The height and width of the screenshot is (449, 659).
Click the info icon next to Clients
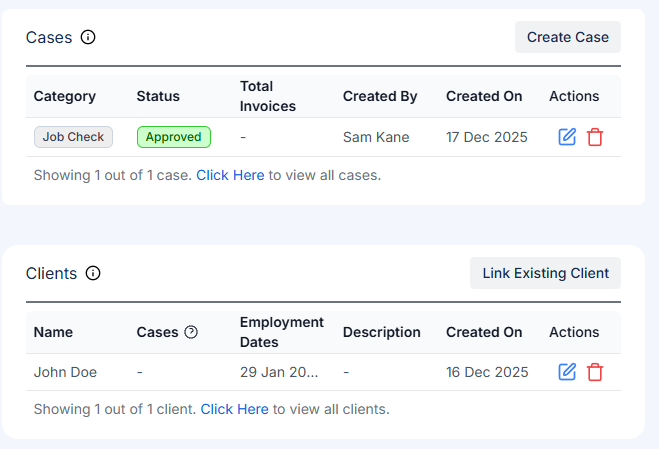pyautogui.click(x=93, y=273)
